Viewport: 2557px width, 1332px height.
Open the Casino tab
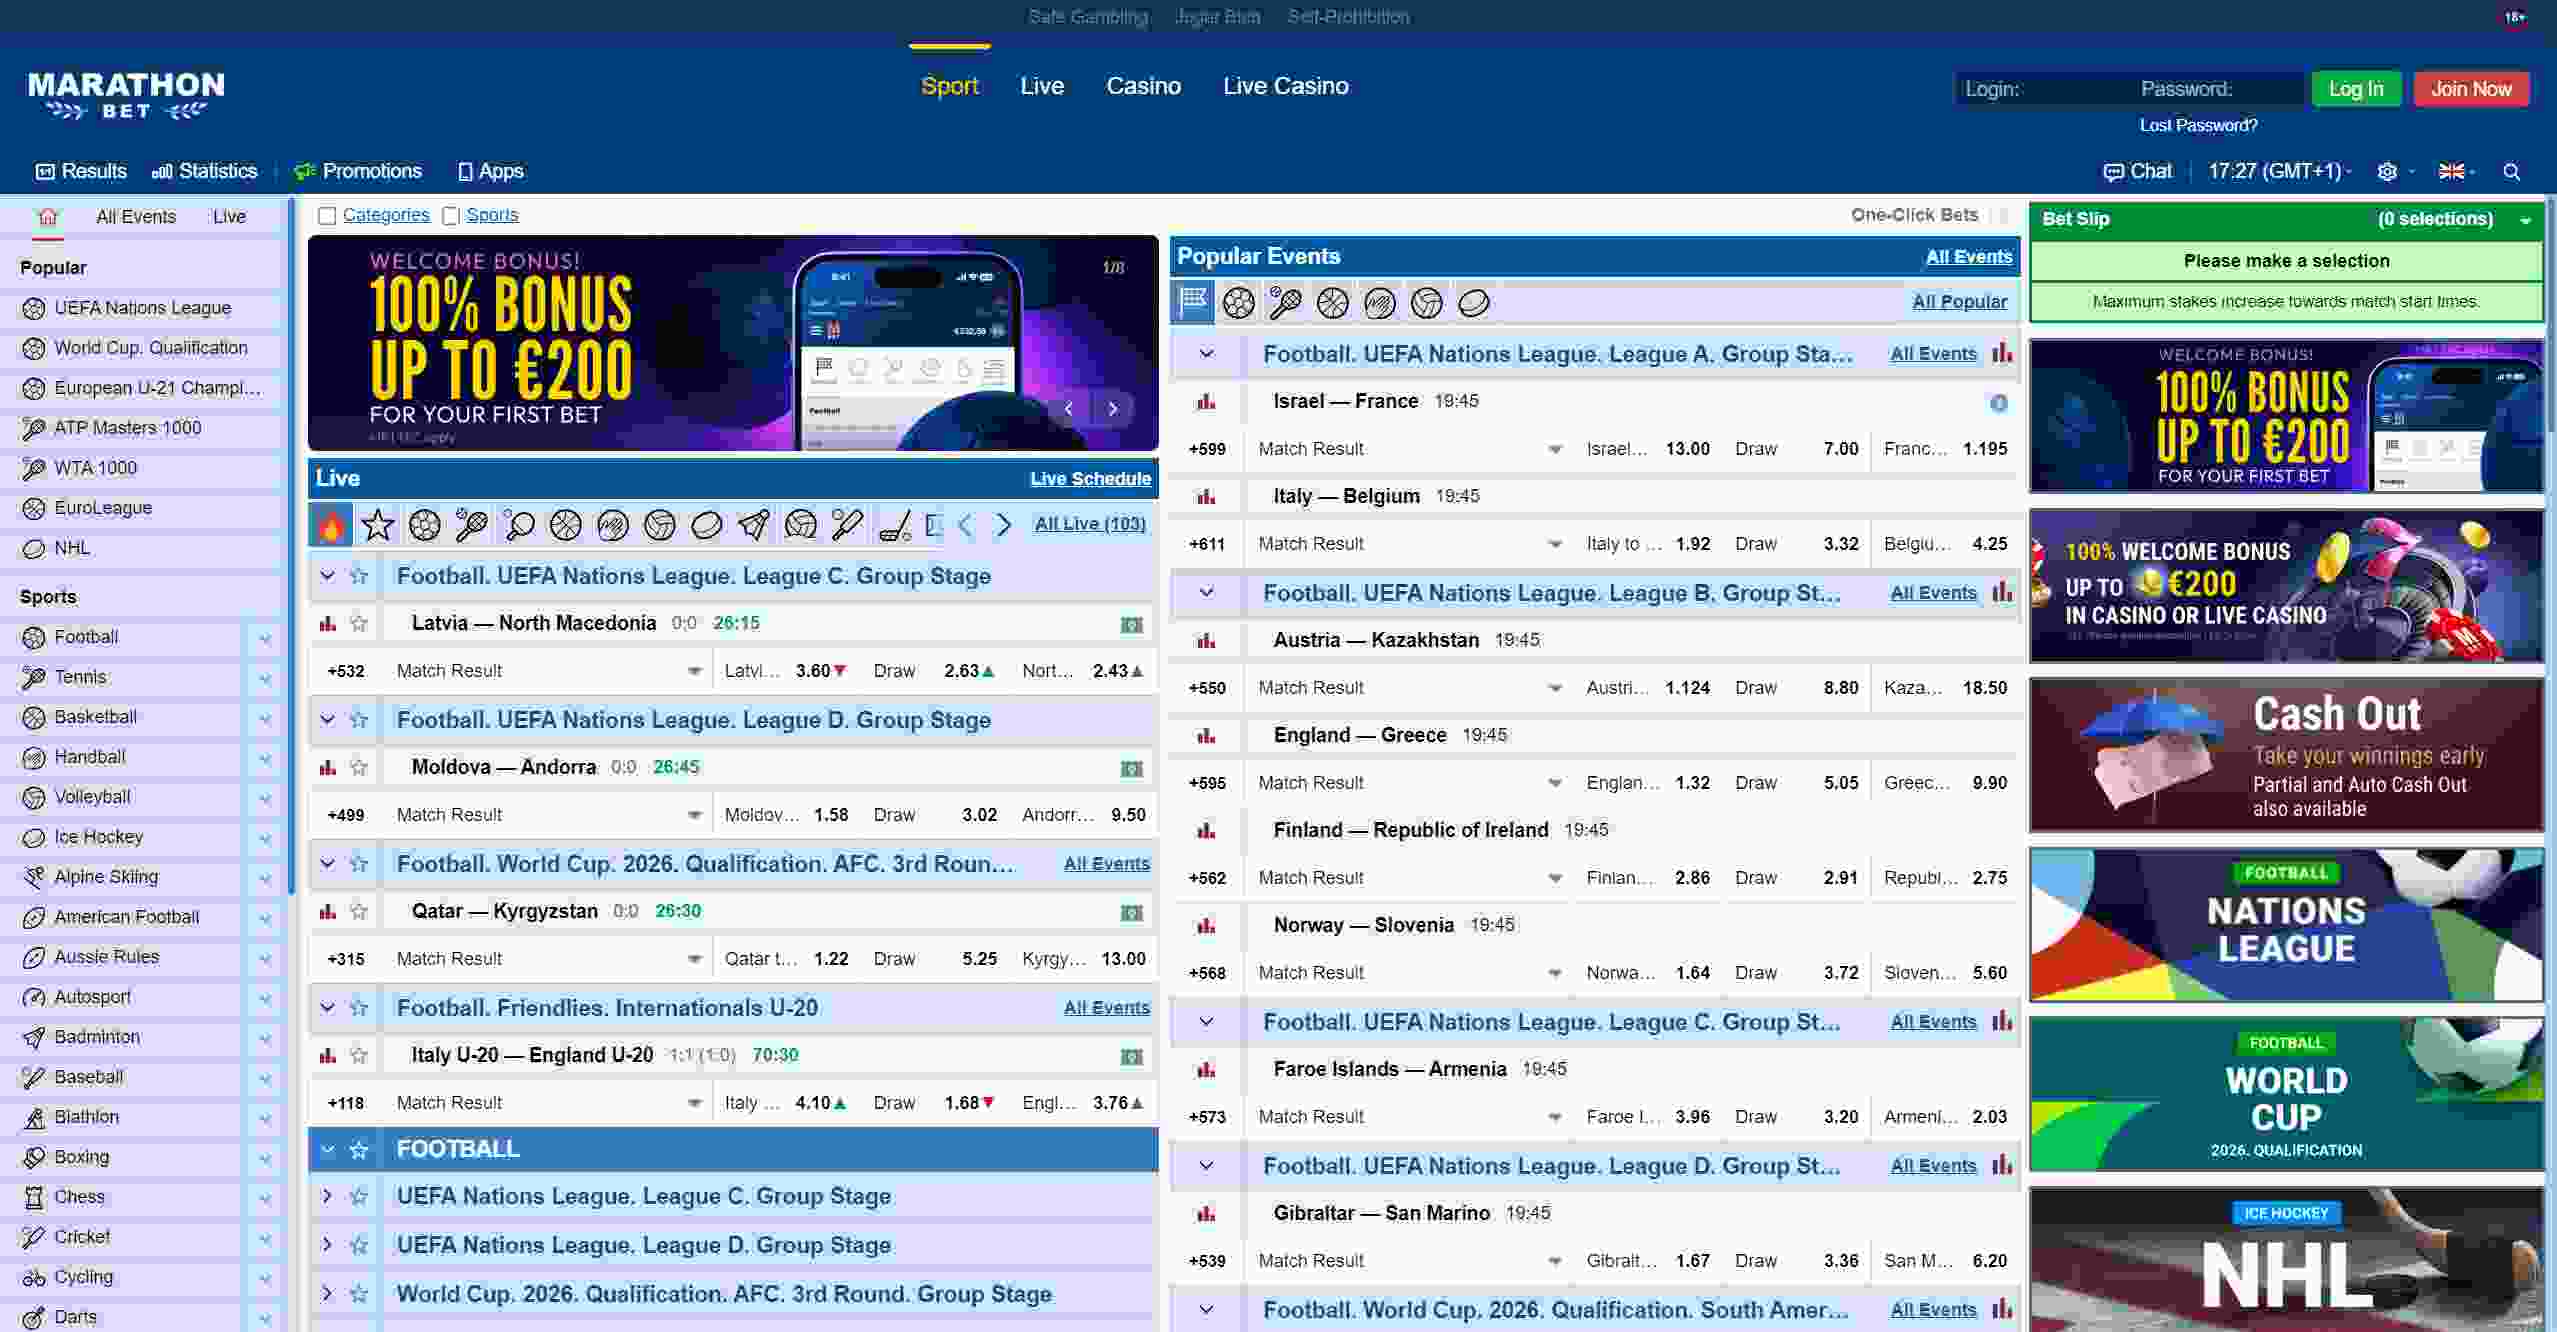click(1143, 86)
